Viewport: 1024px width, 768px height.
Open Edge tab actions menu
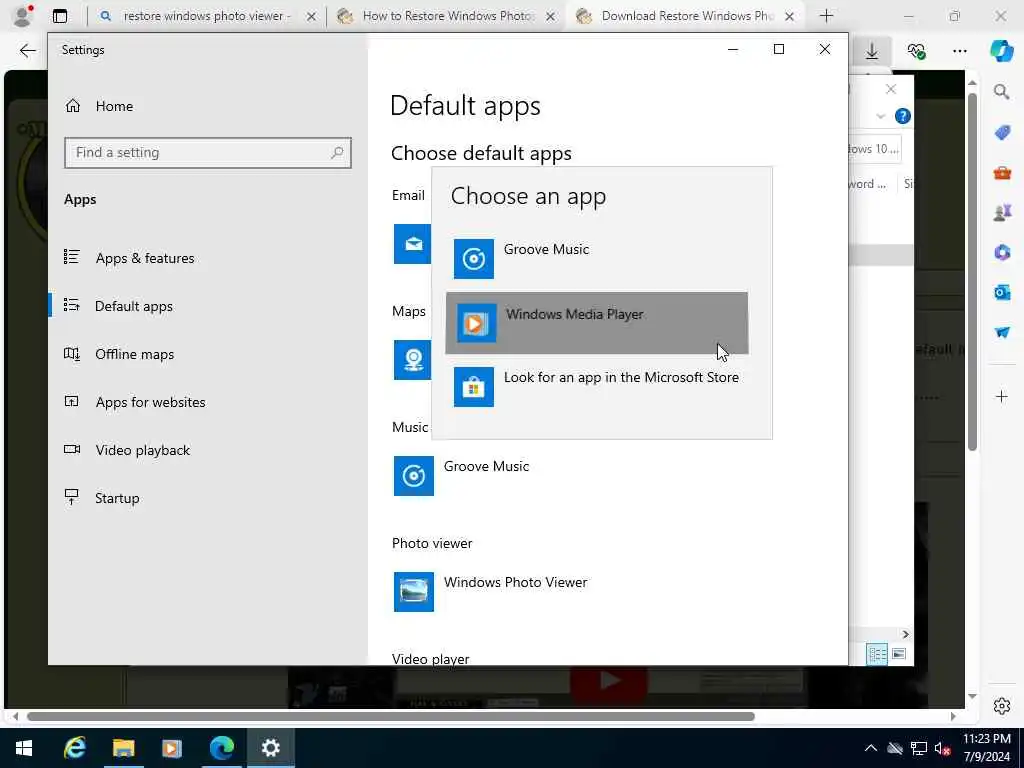(60, 16)
